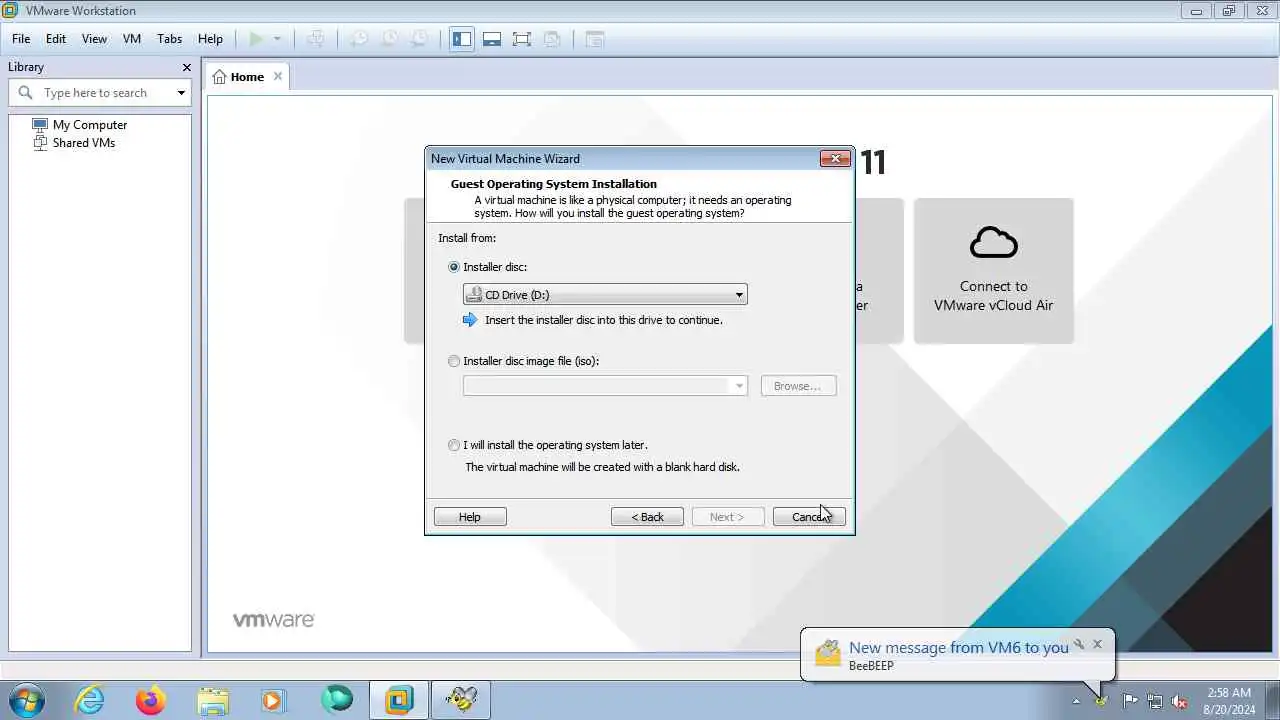Show hidden tray icons arrow
The image size is (1280, 720).
pyautogui.click(x=1076, y=701)
